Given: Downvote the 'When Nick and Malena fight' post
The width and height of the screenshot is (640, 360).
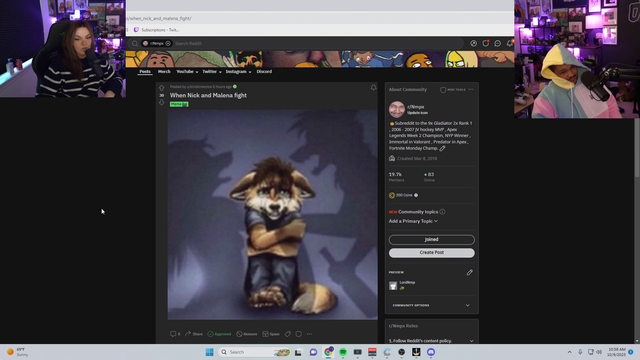Looking at the screenshot, I should point(162,102).
